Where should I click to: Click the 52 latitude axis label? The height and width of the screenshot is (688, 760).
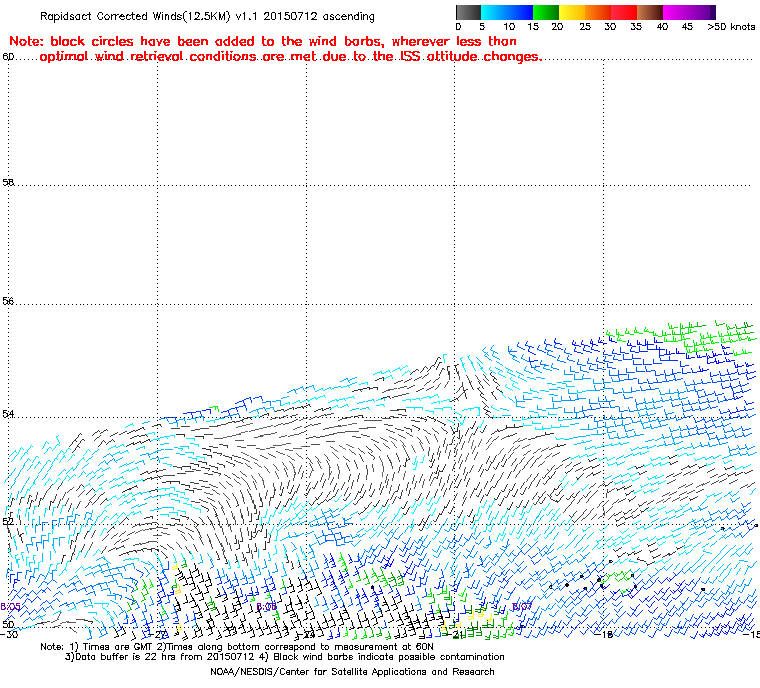pyautogui.click(x=8, y=521)
